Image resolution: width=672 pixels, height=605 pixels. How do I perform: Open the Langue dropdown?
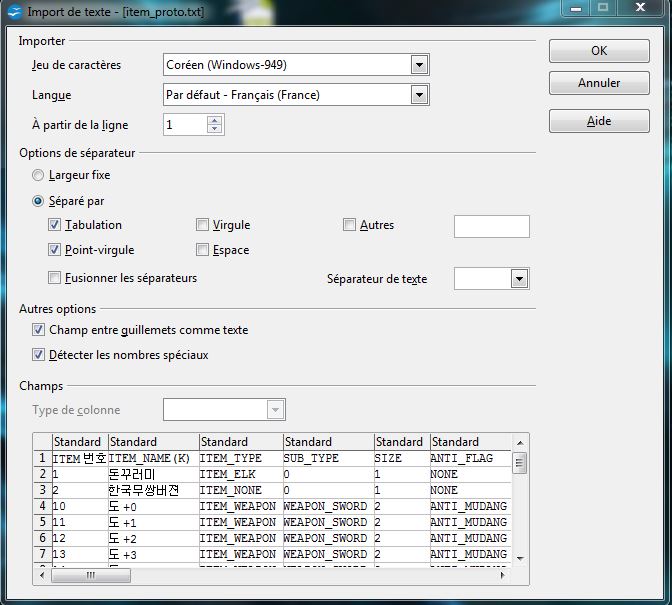(x=419, y=95)
